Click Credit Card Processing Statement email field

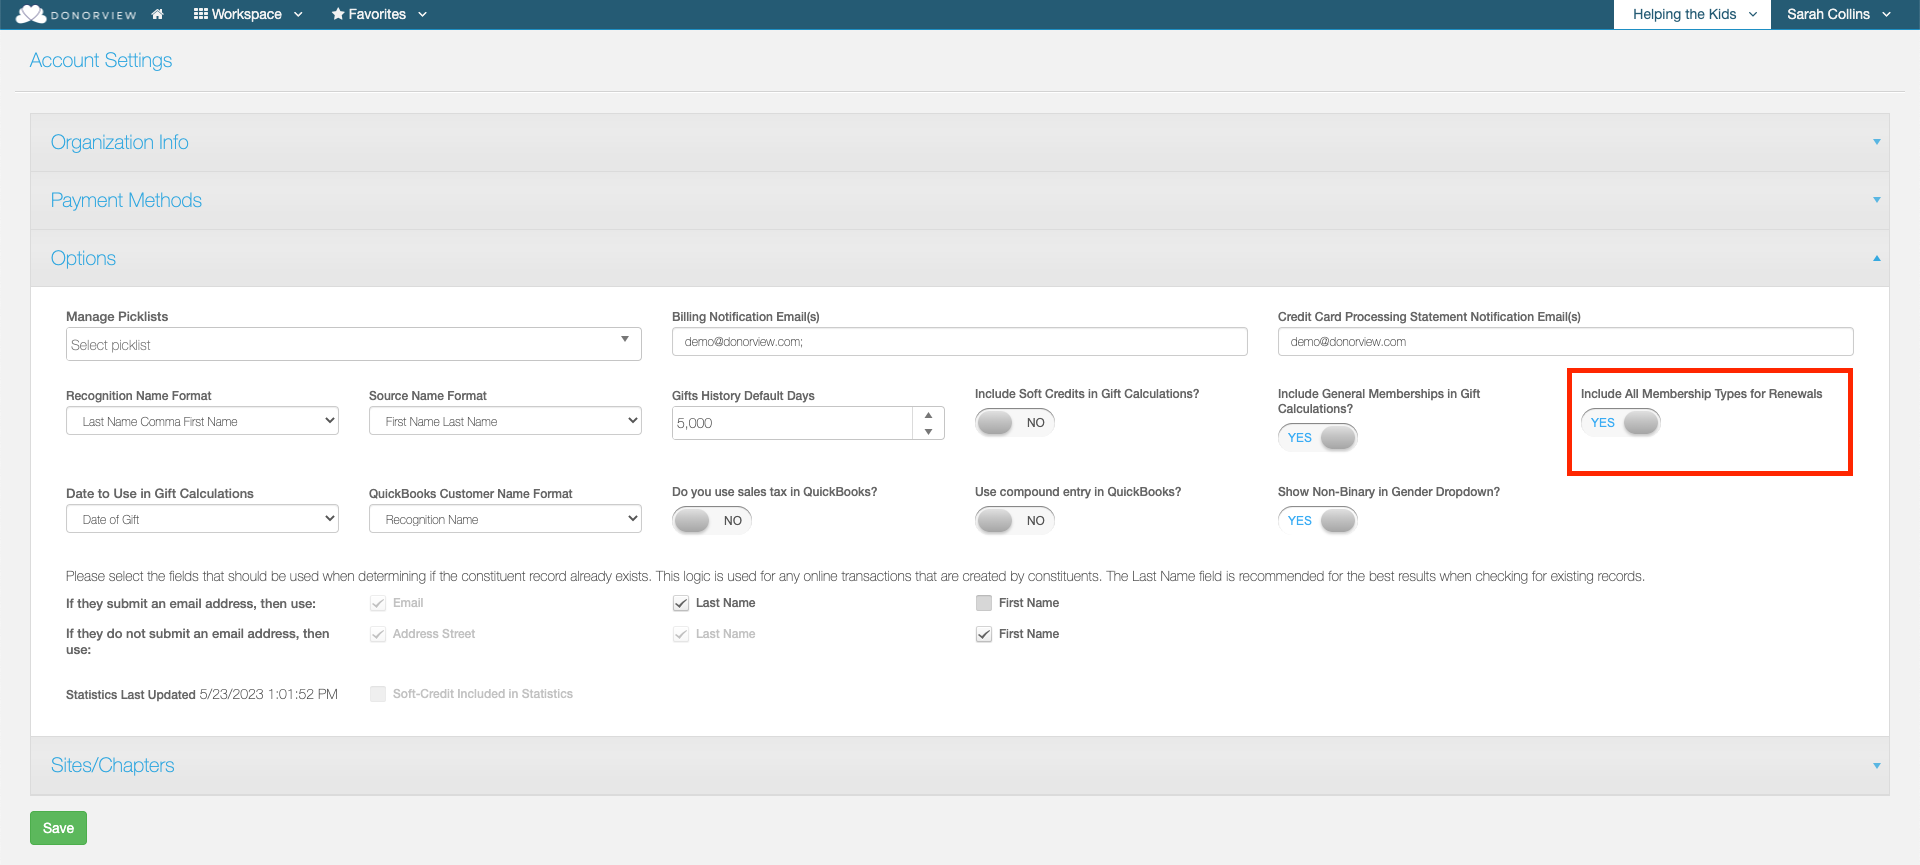click(1565, 342)
